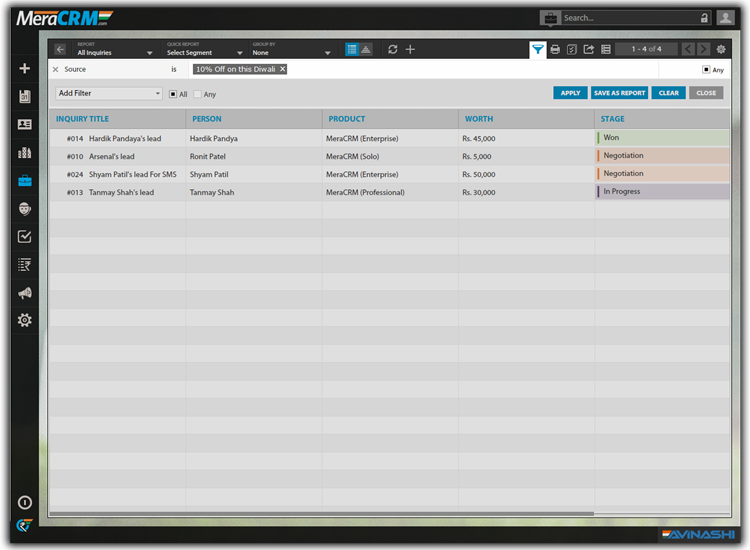Click the SAVE AS REPORT button

619,93
